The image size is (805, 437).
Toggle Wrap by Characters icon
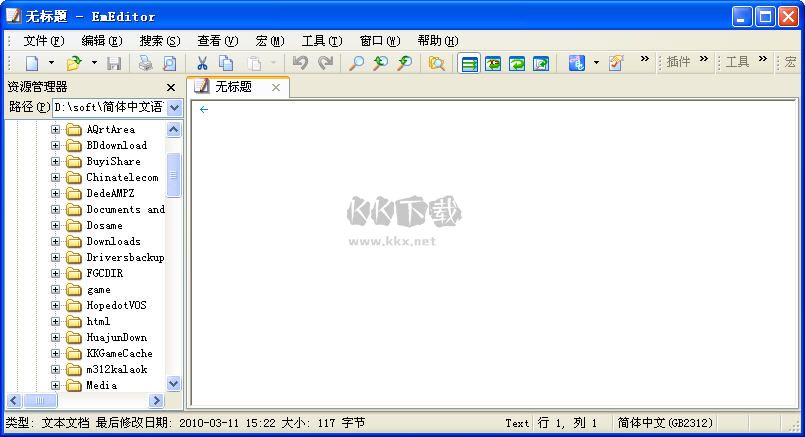click(493, 63)
